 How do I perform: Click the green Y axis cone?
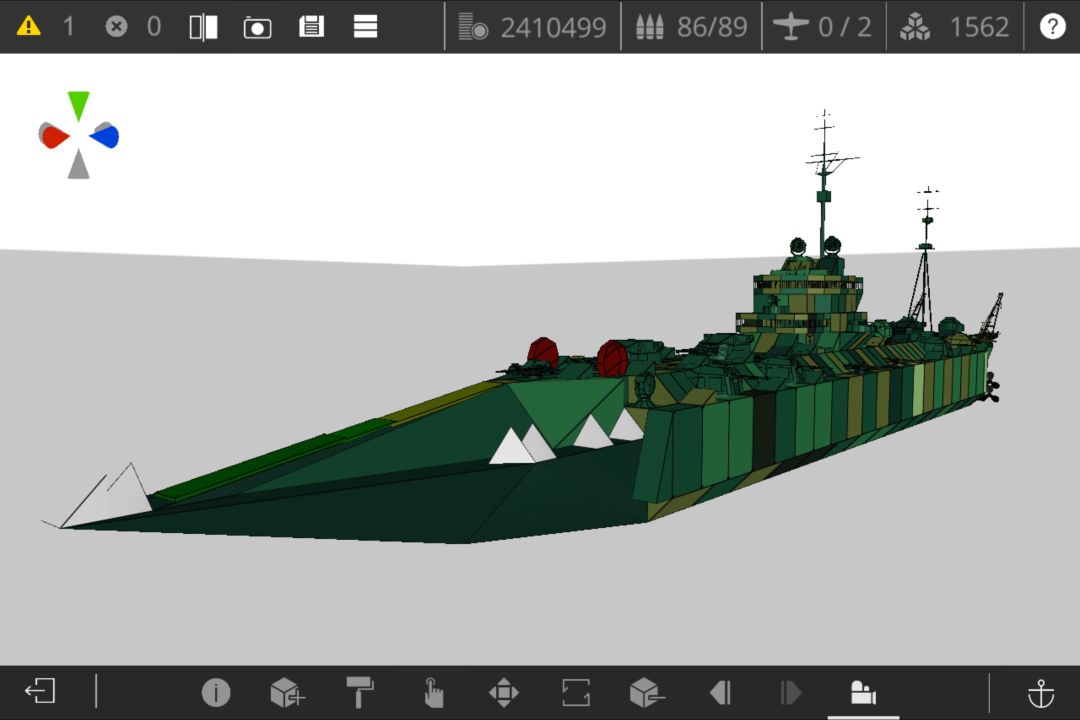[79, 105]
